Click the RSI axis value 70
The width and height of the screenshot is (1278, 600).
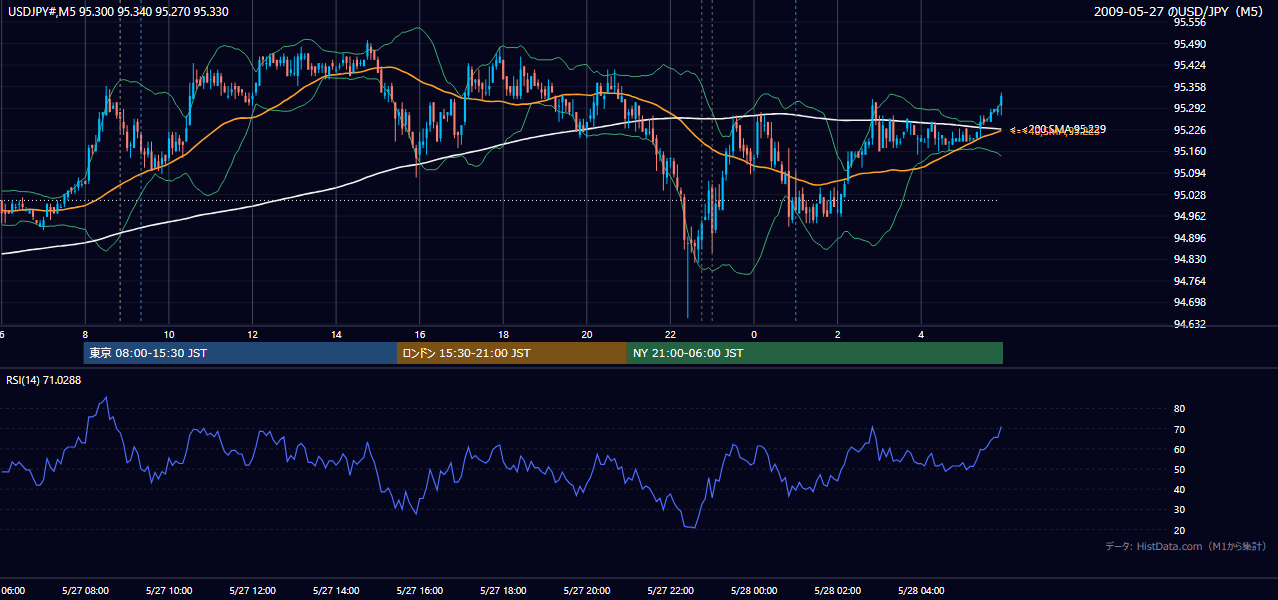tap(1179, 429)
